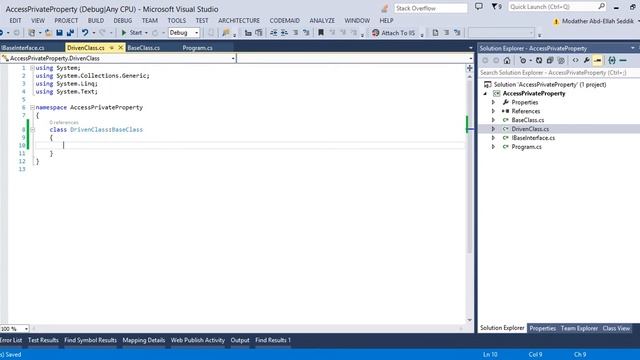Click the Properties wrench icon in Solution Explorer
The image size is (640, 360).
click(x=587, y=60)
